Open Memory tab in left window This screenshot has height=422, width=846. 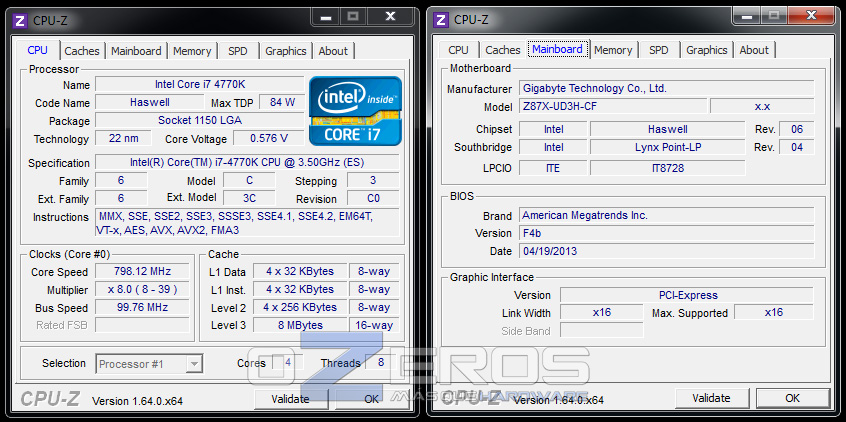click(x=192, y=51)
